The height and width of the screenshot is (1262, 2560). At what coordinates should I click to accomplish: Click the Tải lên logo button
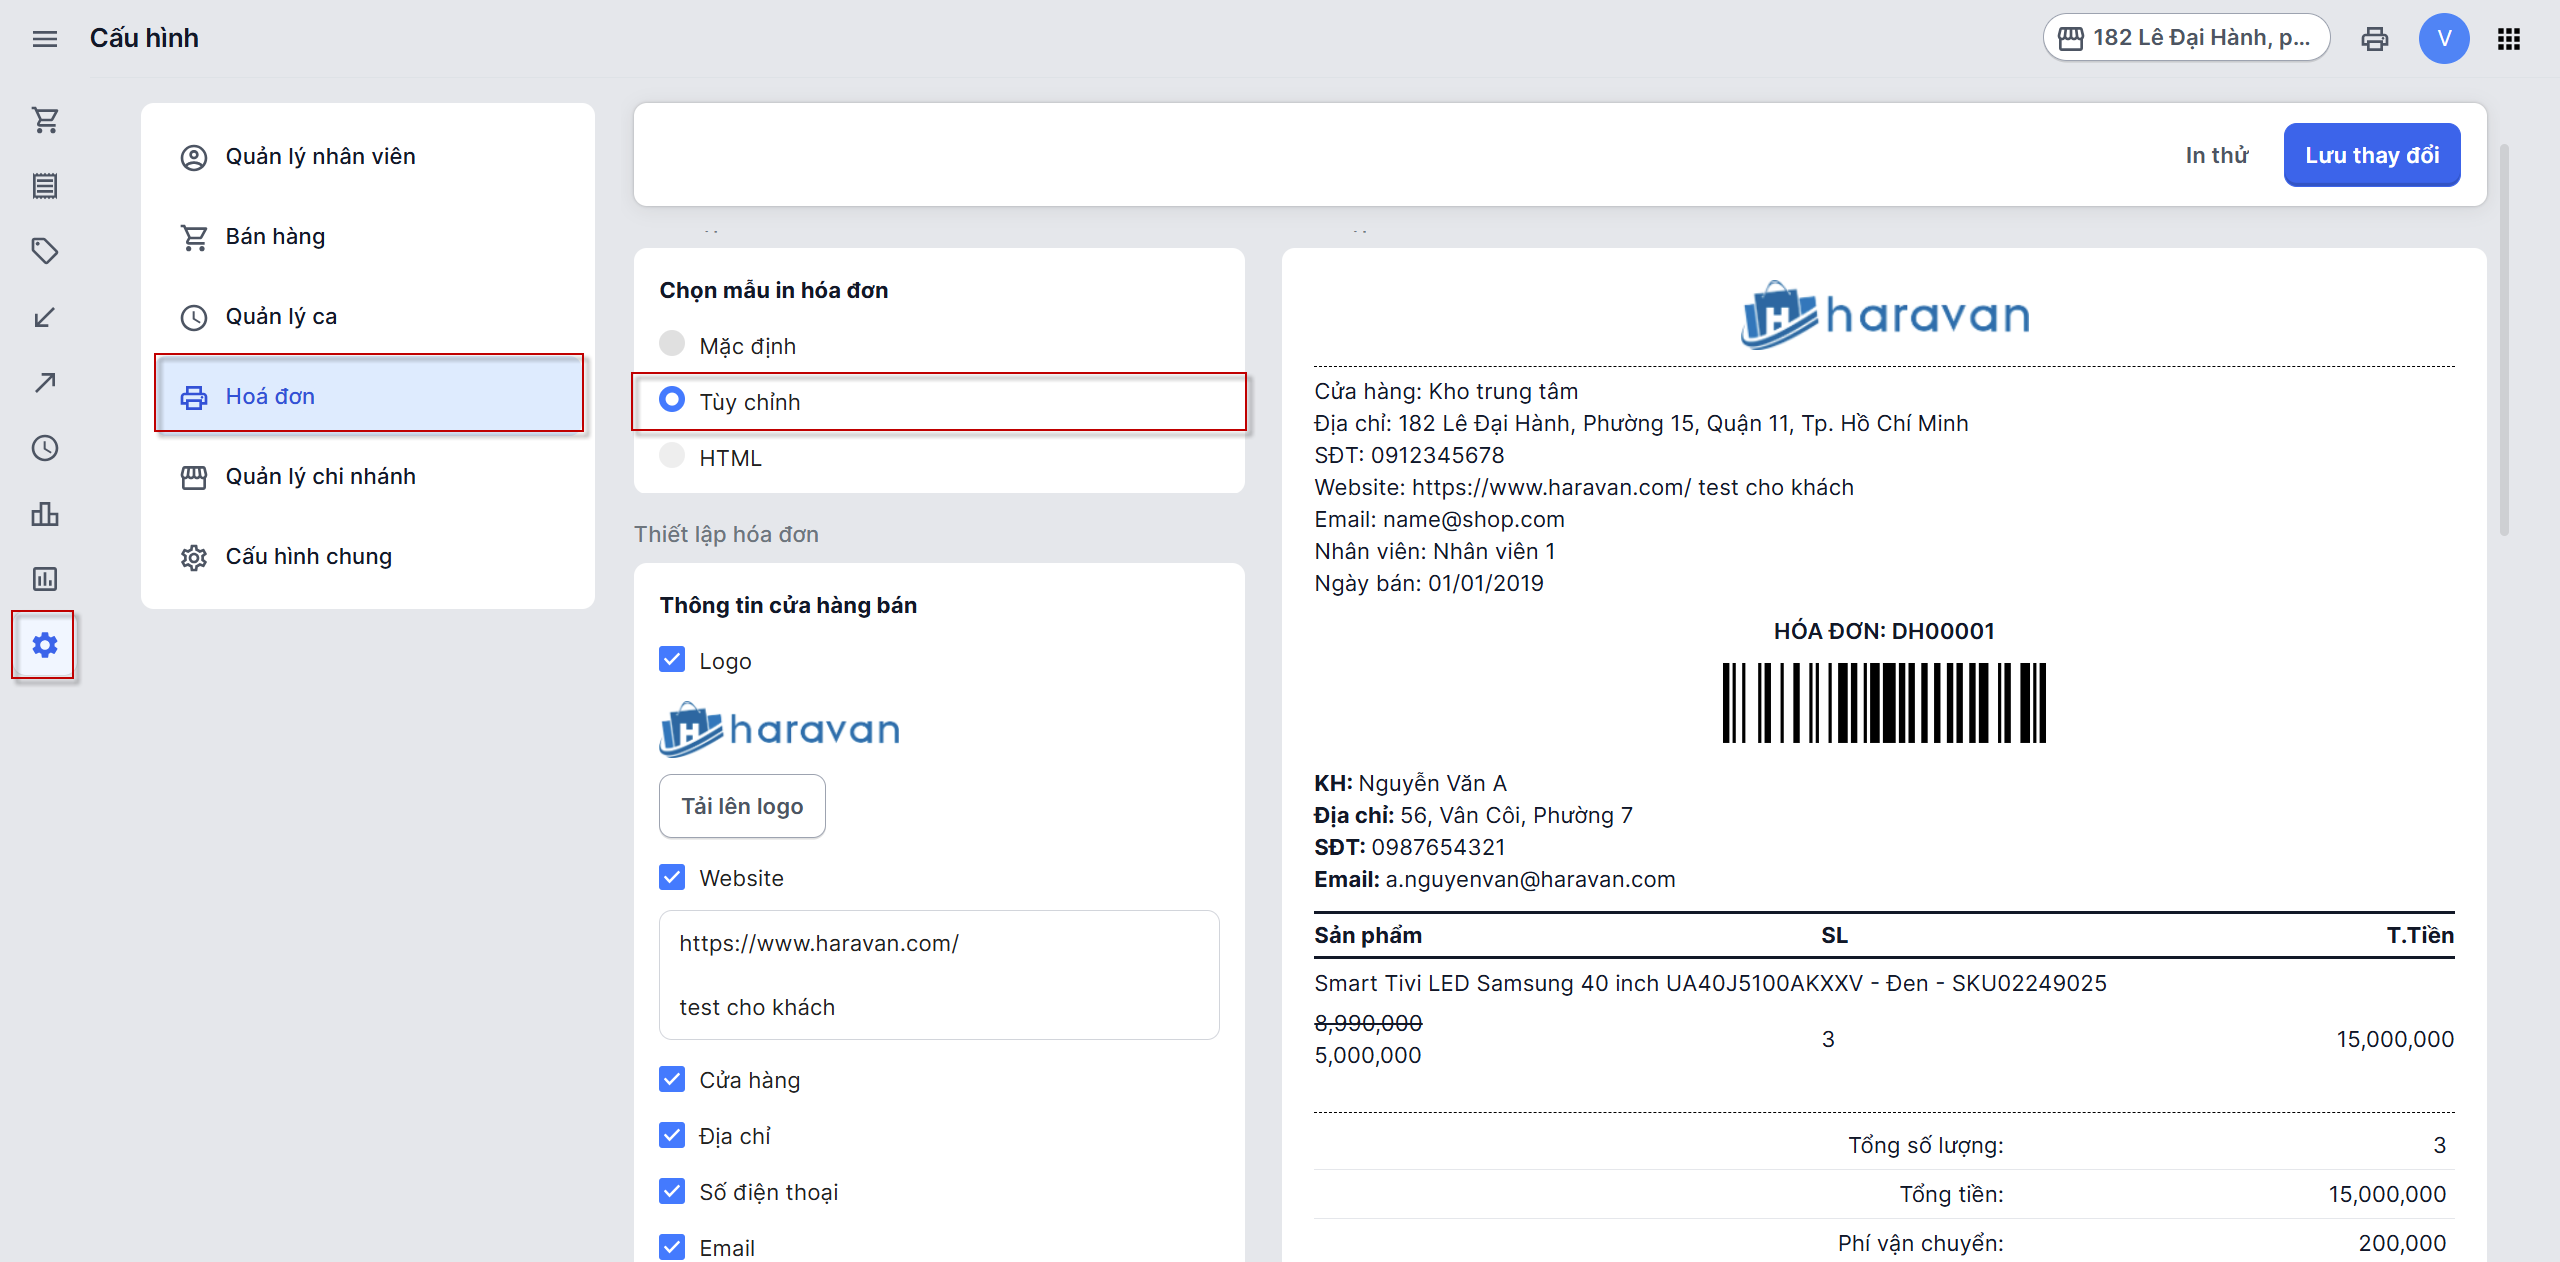coord(742,806)
